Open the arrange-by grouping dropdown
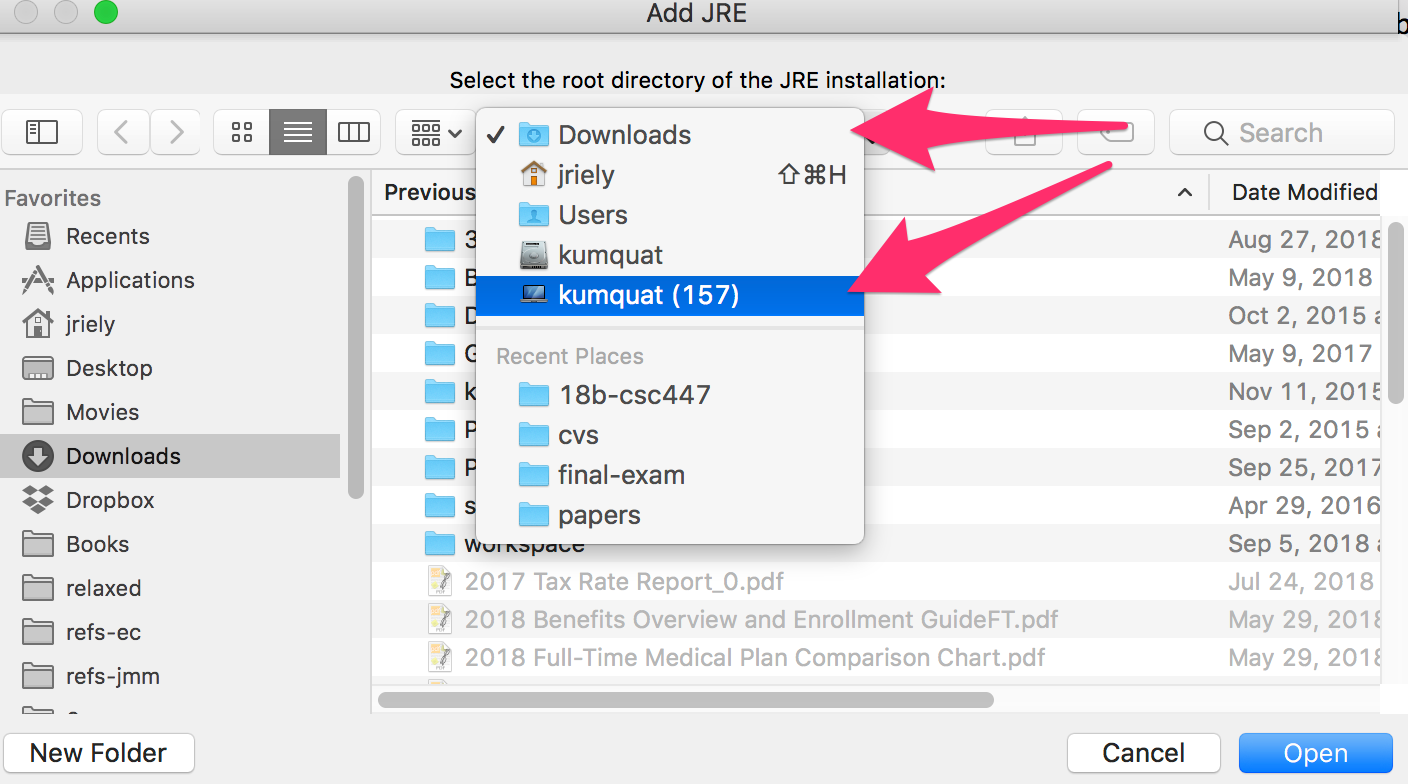This screenshot has height=784, width=1408. [435, 132]
